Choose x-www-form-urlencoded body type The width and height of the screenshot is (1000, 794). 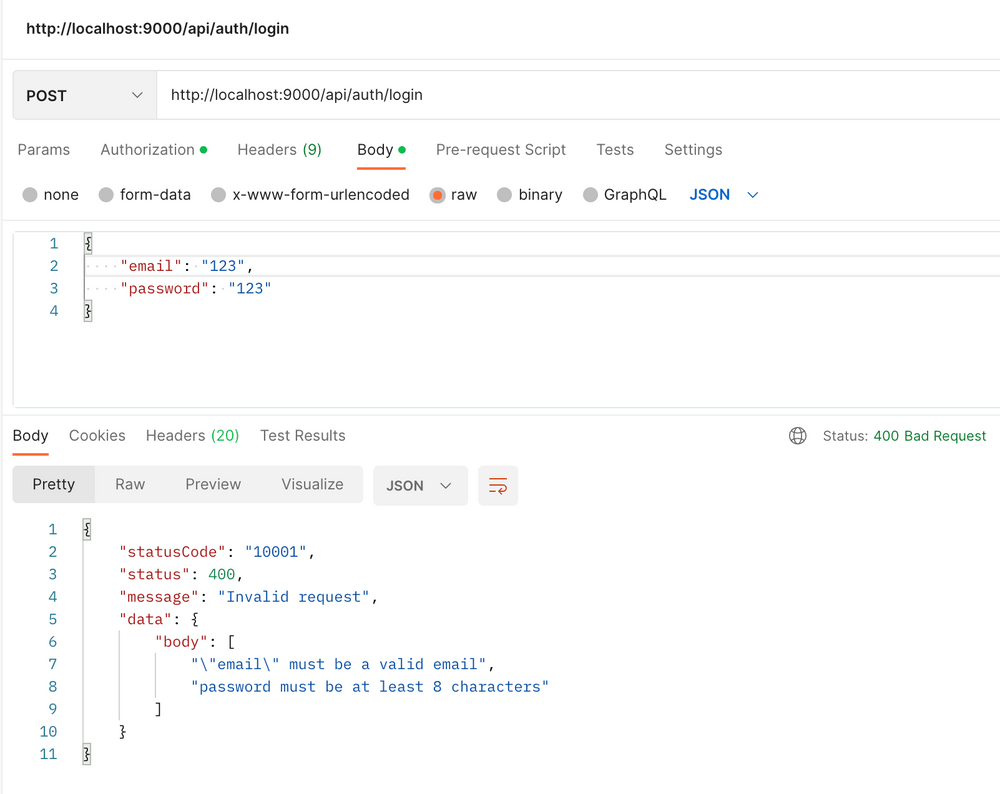coord(218,195)
